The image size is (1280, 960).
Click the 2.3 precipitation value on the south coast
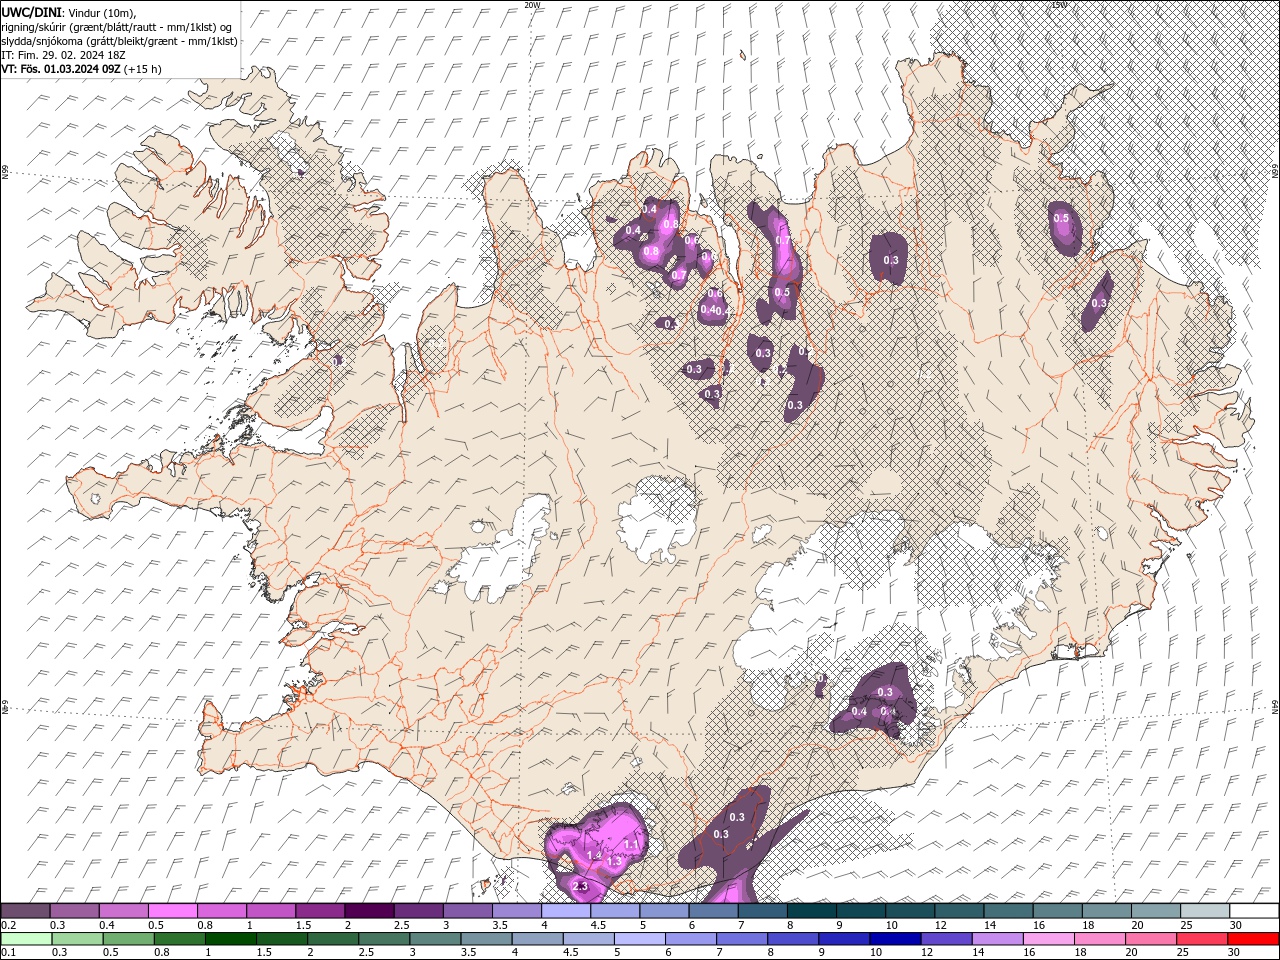[580, 886]
